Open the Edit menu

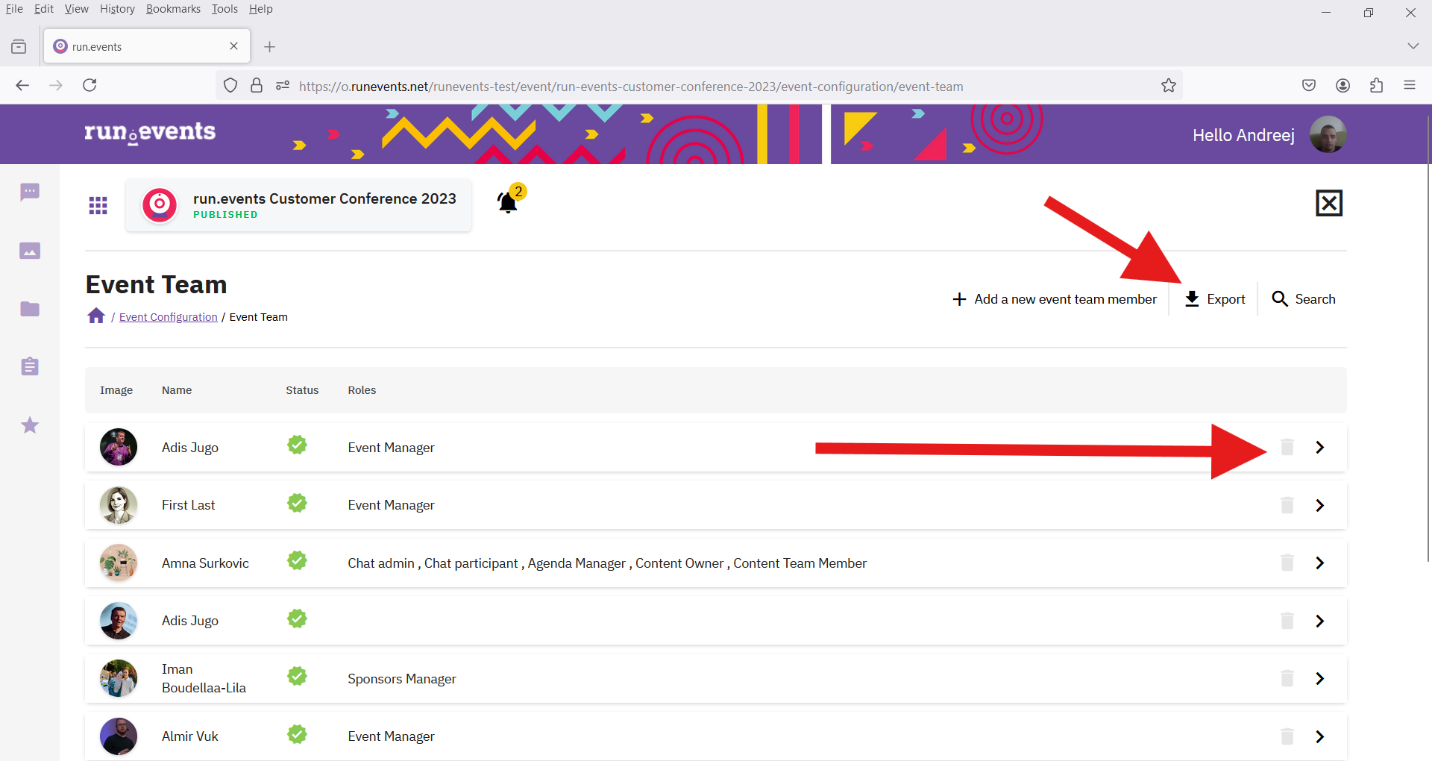click(44, 9)
